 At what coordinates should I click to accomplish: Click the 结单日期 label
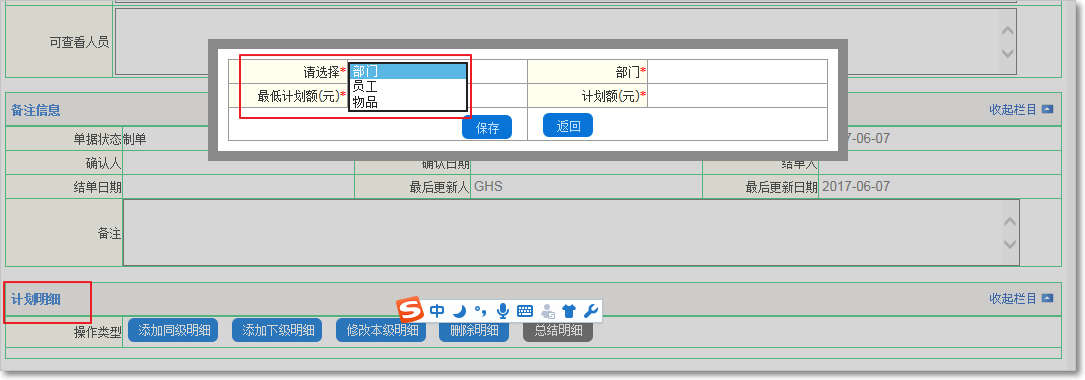coord(98,187)
